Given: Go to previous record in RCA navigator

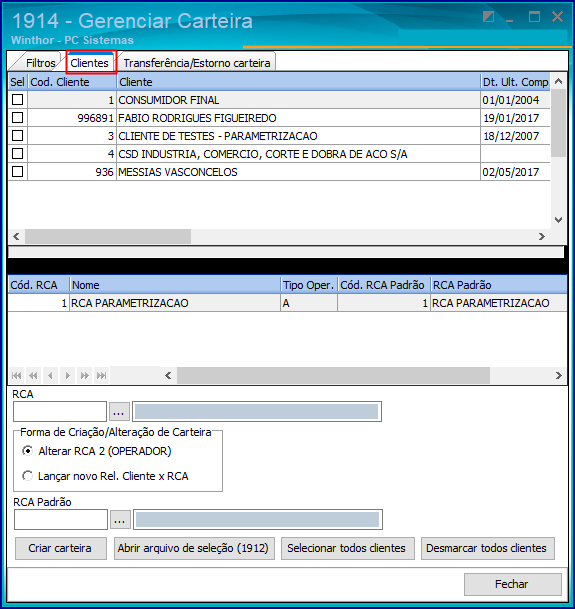Looking at the screenshot, I should (51, 375).
